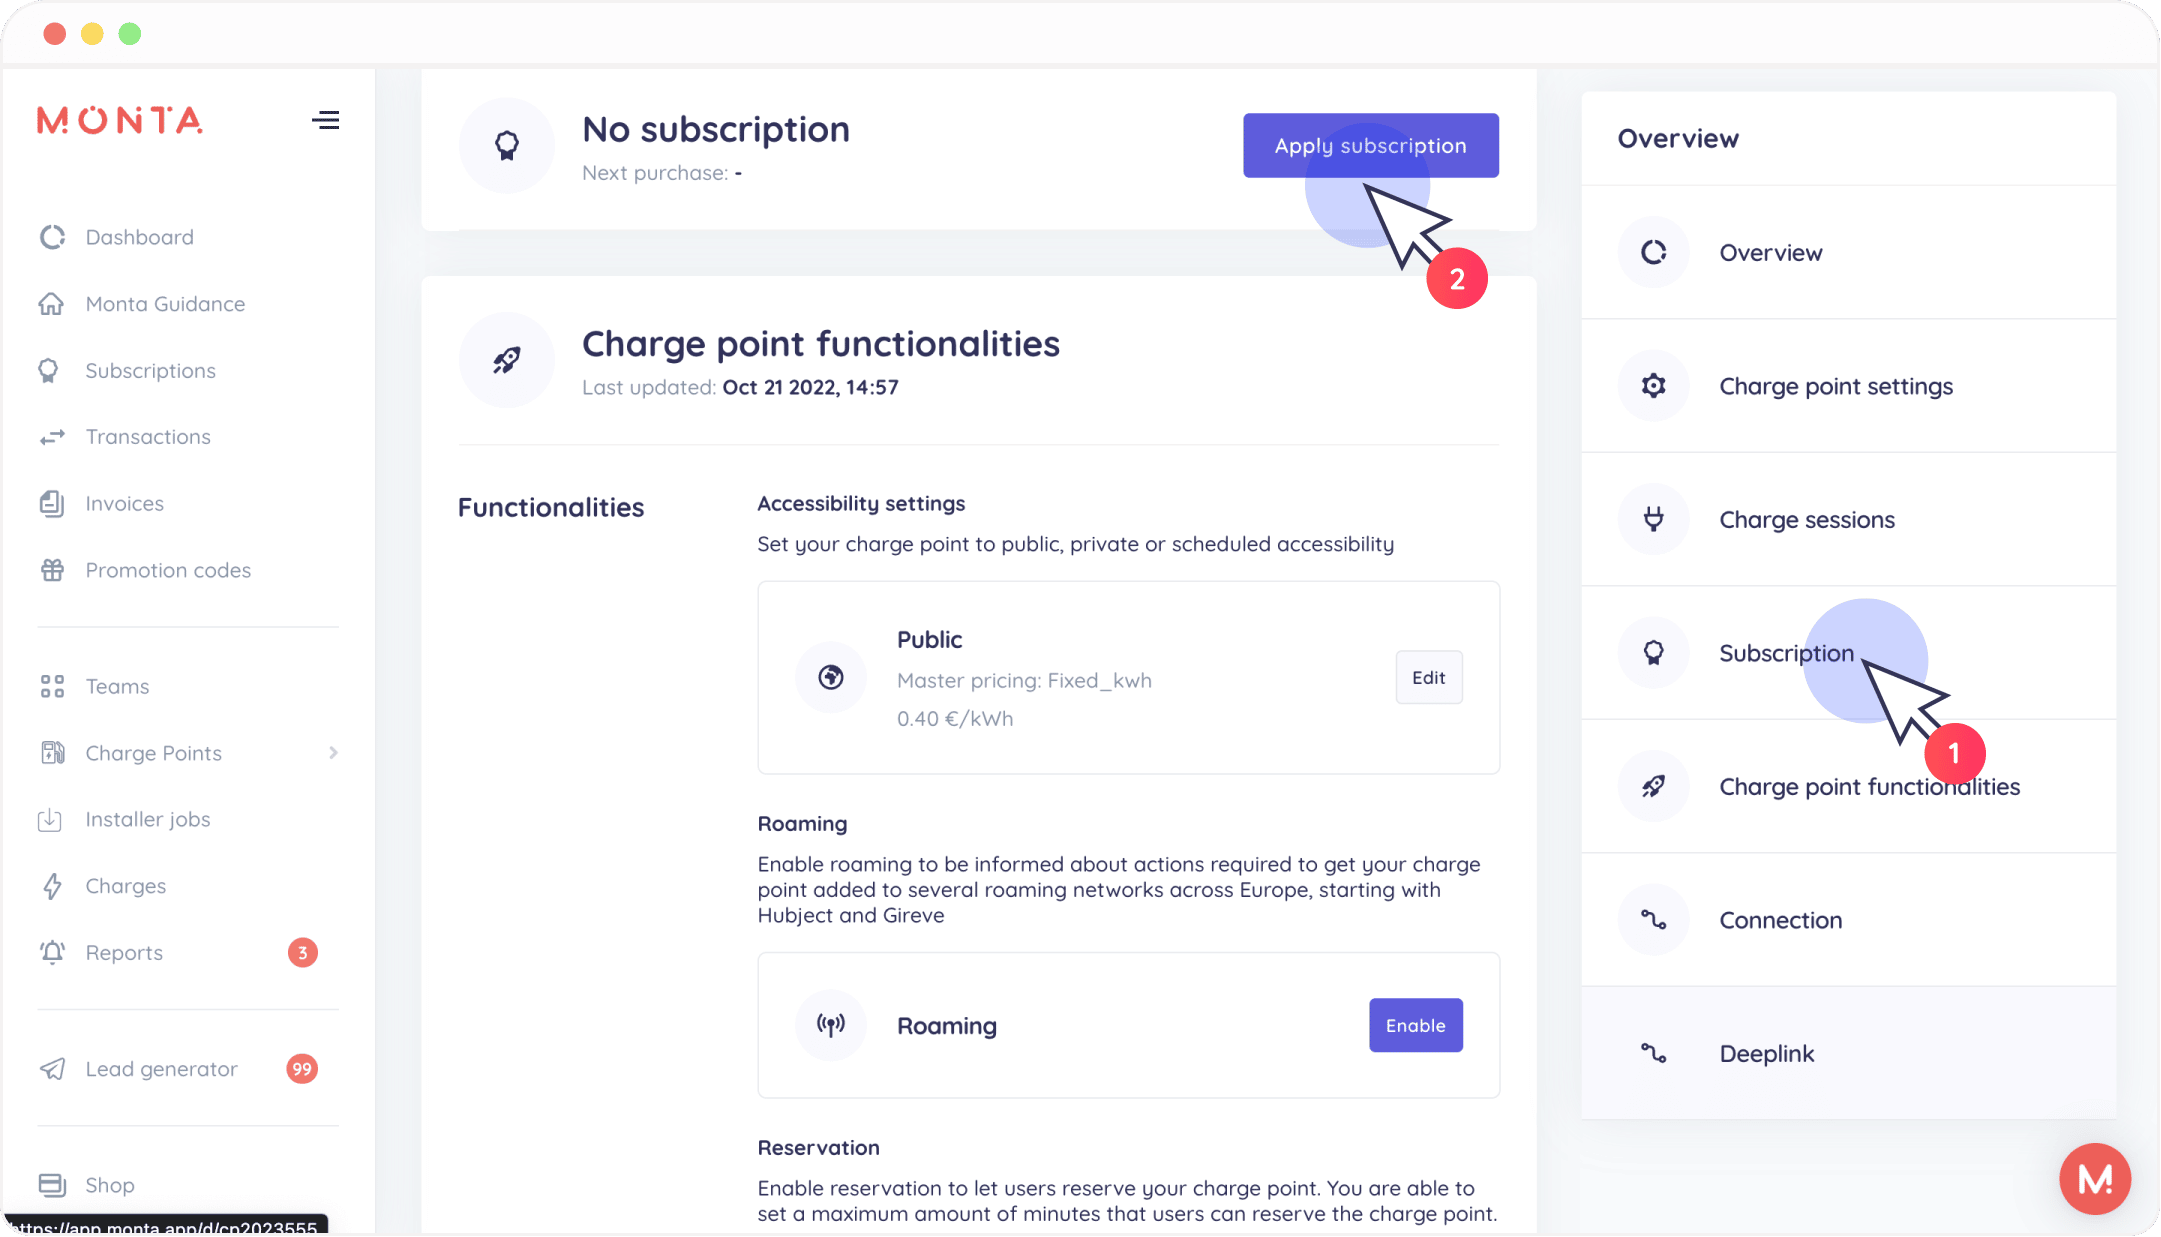Click the Roaming antenna signal icon
The height and width of the screenshot is (1237, 2161).
[831, 1025]
